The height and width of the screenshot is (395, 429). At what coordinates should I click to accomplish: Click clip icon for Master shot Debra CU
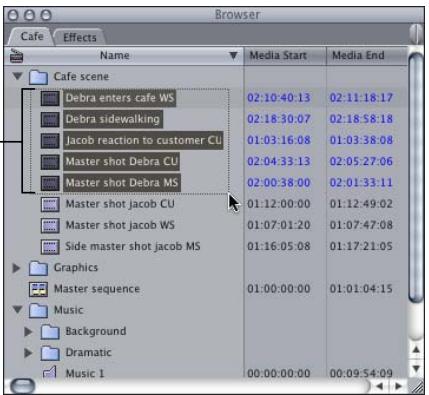click(x=50, y=162)
